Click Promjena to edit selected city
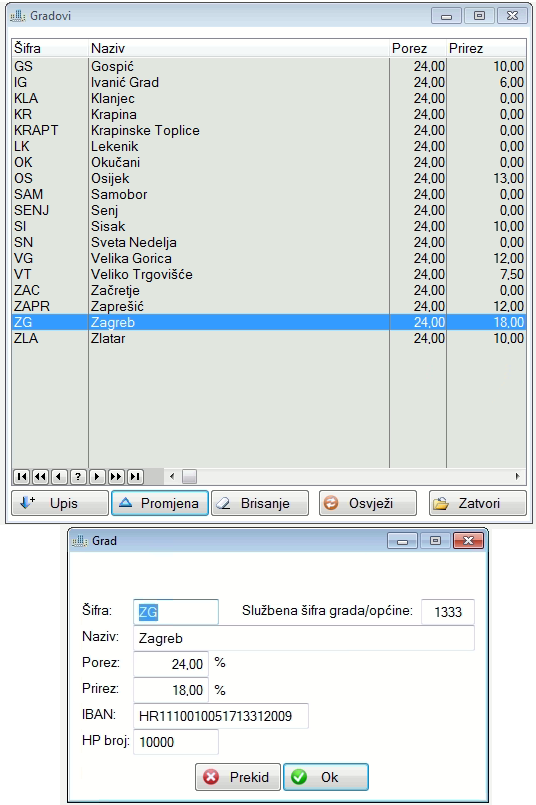The height and width of the screenshot is (805, 536). [160, 503]
